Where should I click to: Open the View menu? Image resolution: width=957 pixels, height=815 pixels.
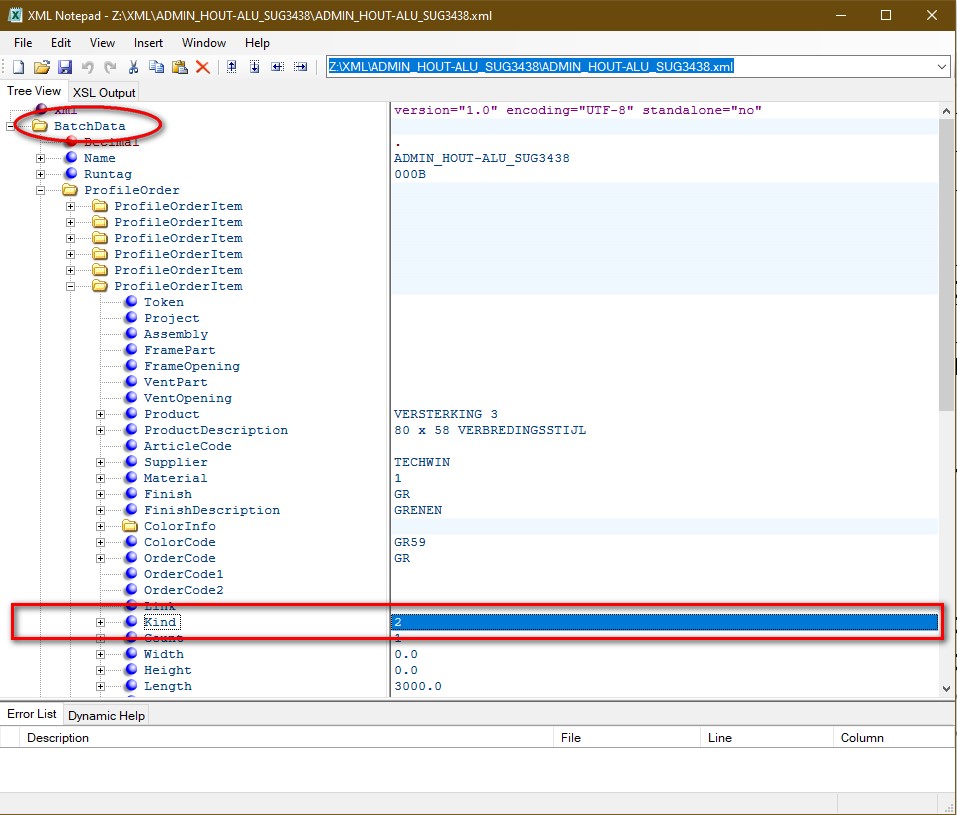click(103, 43)
